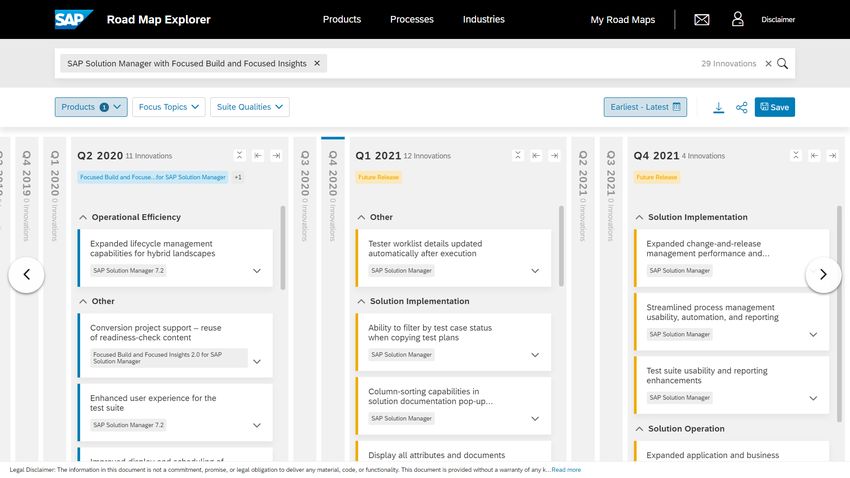Open the Industries menu
850x478 pixels.
point(484,19)
